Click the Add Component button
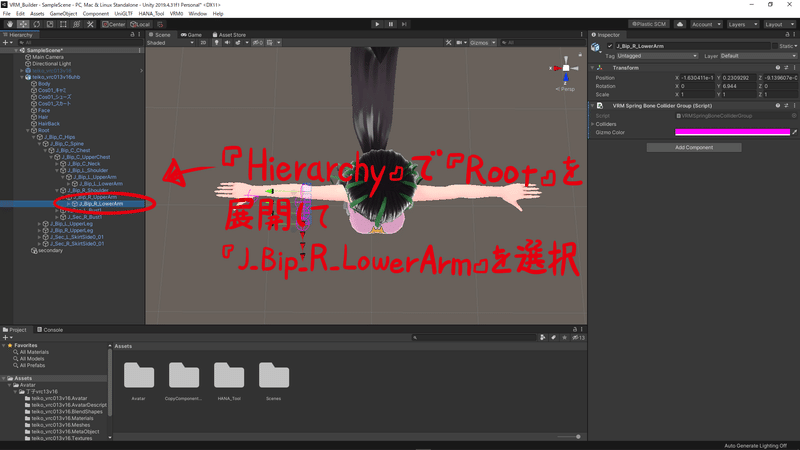Image resolution: width=800 pixels, height=450 pixels. [694, 147]
